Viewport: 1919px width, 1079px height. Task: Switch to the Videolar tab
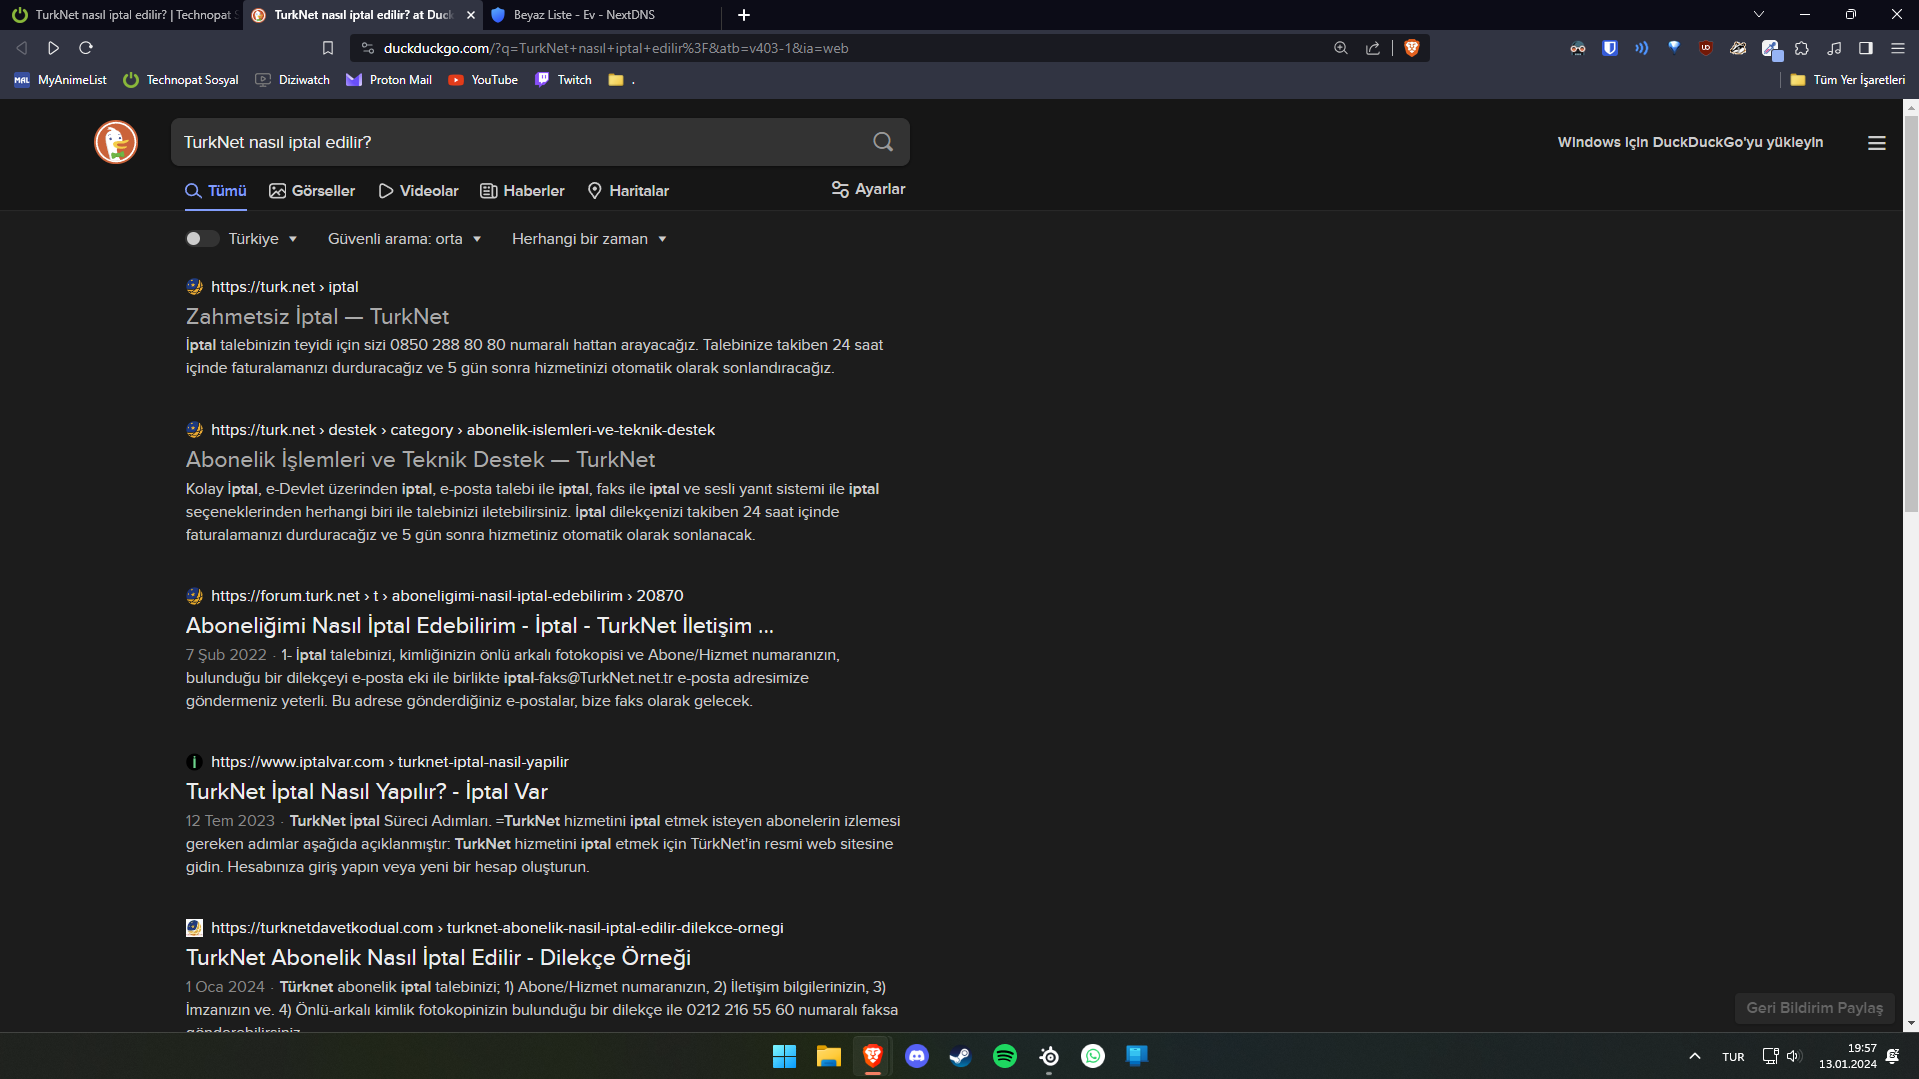pos(418,191)
